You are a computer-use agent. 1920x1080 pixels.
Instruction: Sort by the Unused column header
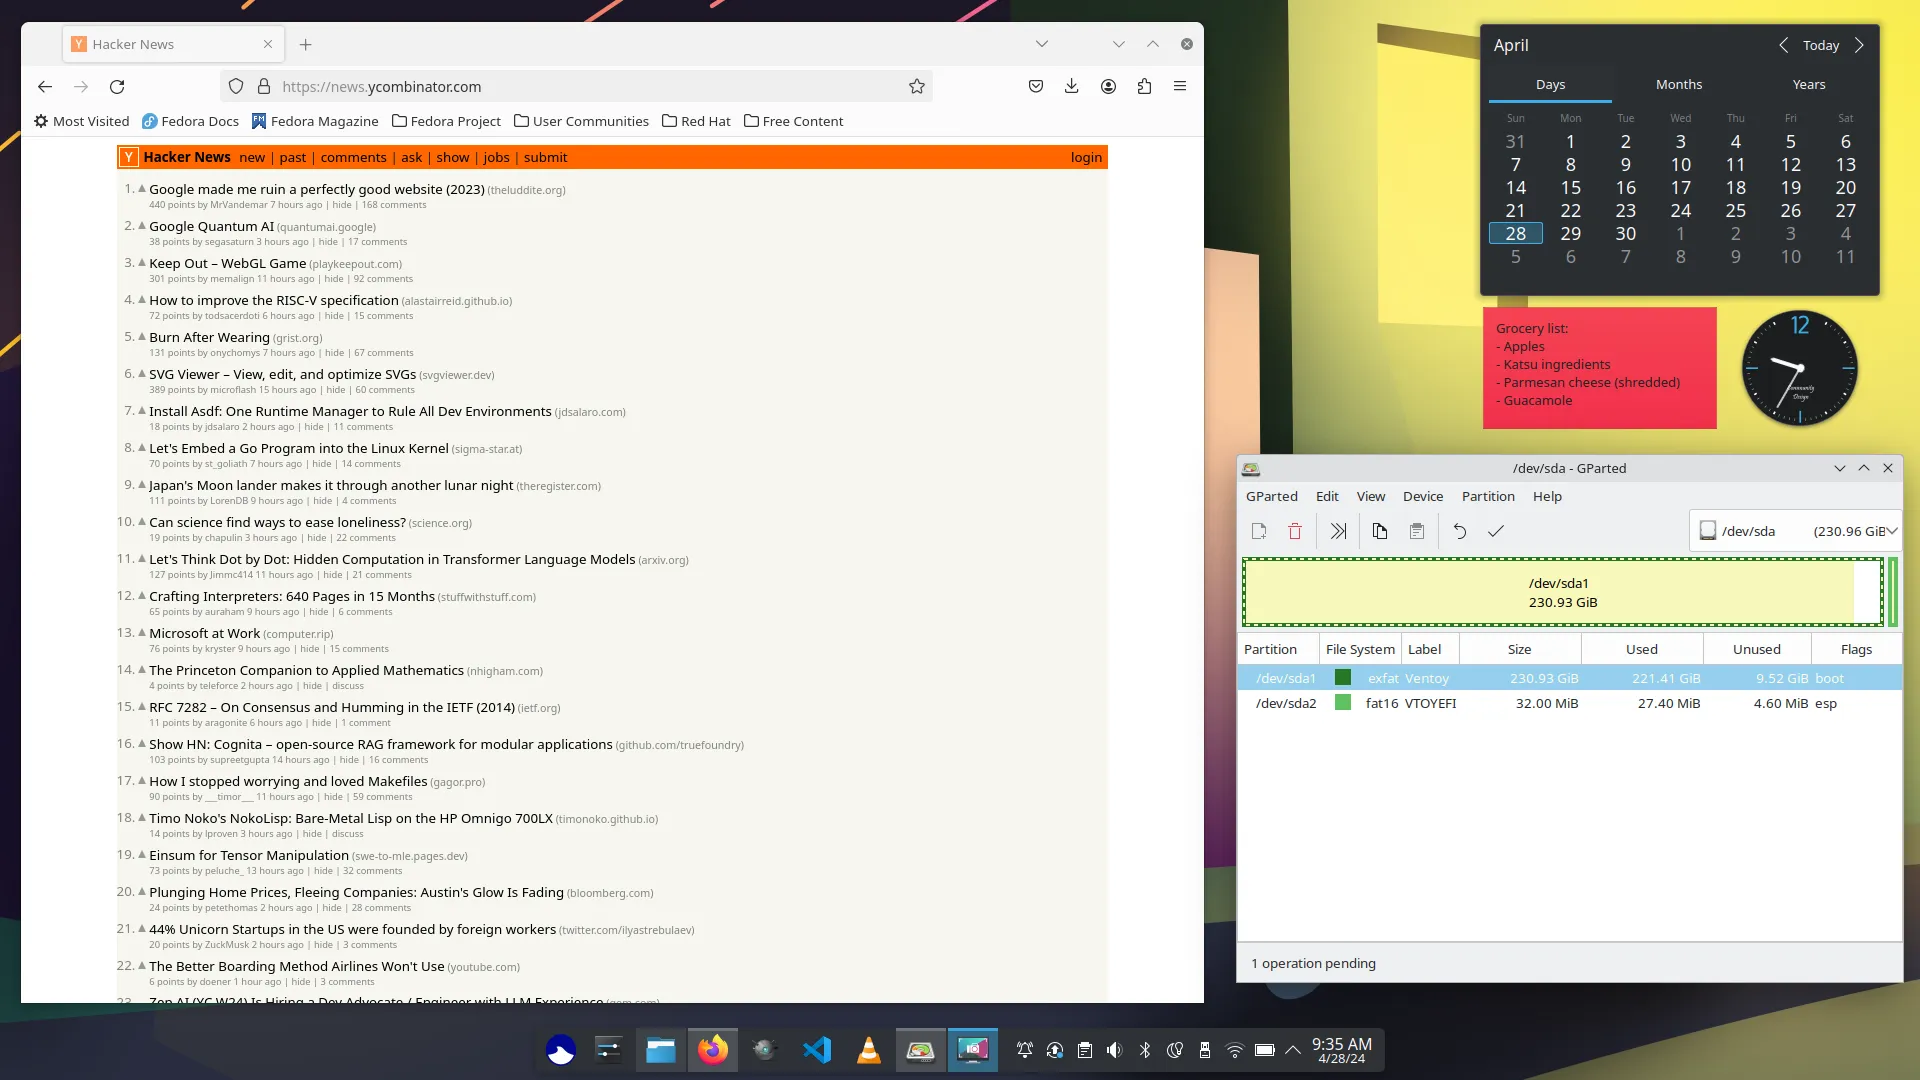point(1757,650)
